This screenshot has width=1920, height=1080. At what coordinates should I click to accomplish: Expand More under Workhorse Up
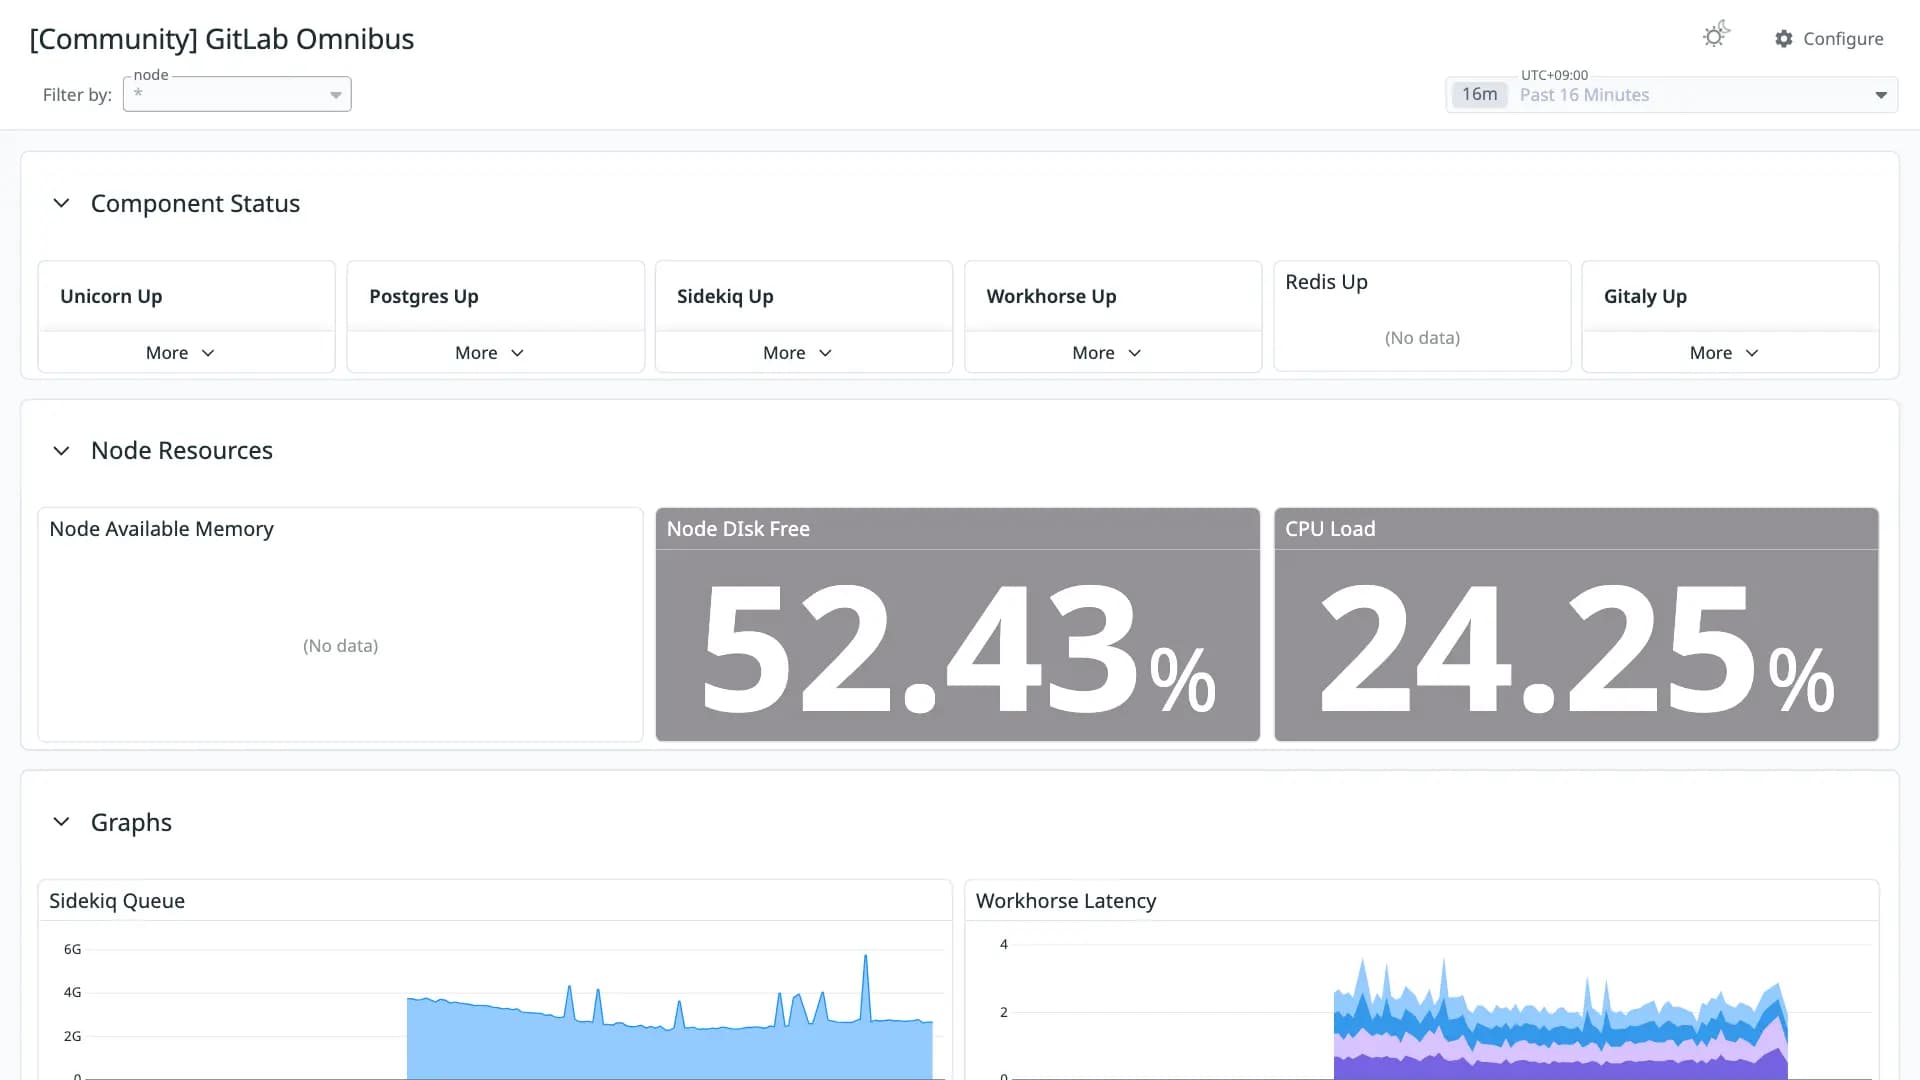[1106, 353]
